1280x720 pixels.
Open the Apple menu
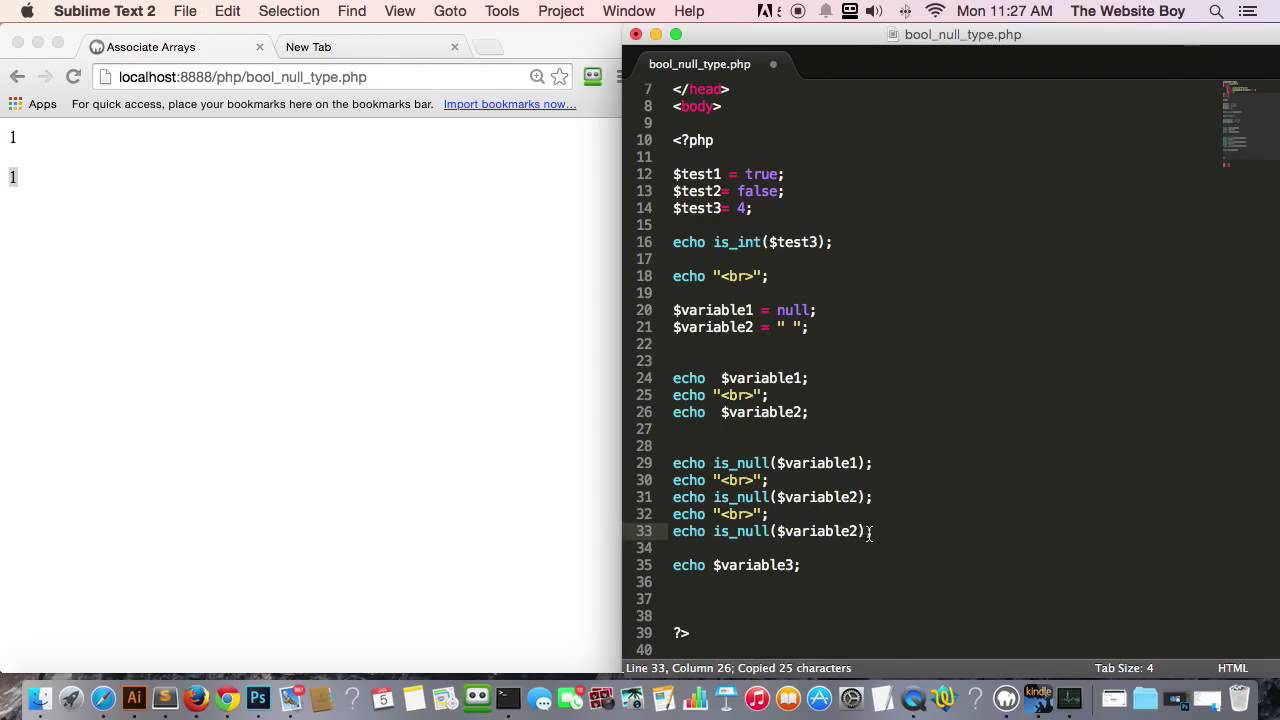click(27, 11)
